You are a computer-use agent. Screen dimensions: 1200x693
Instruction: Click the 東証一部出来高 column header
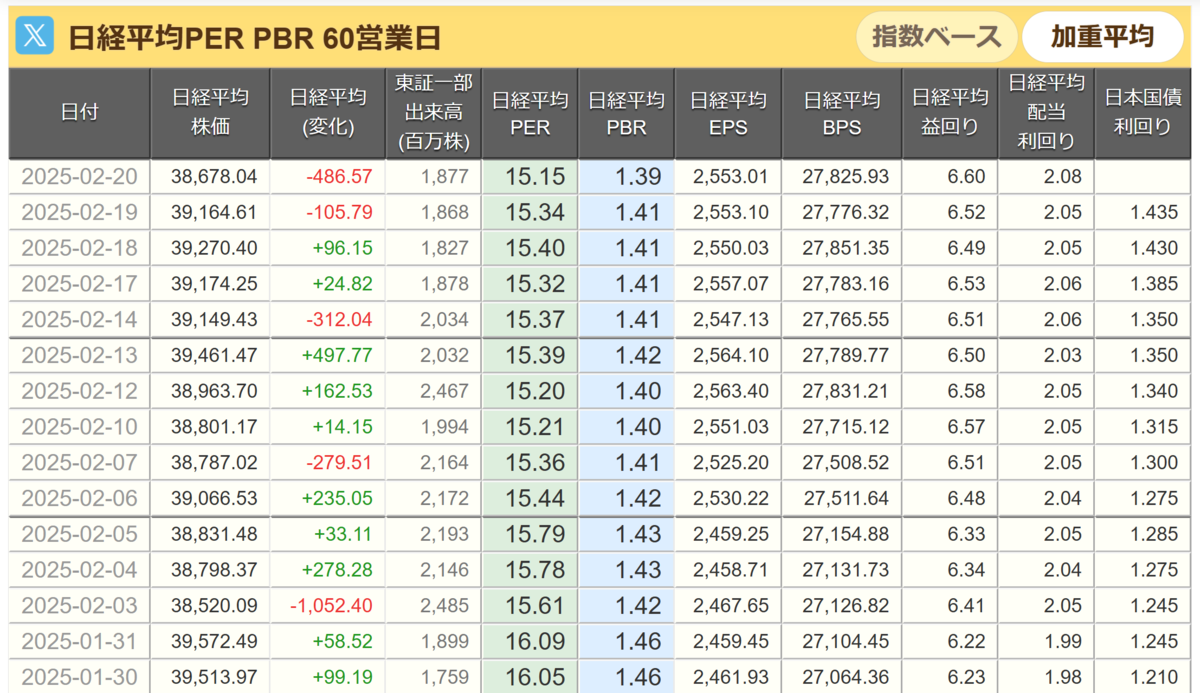tap(433, 113)
